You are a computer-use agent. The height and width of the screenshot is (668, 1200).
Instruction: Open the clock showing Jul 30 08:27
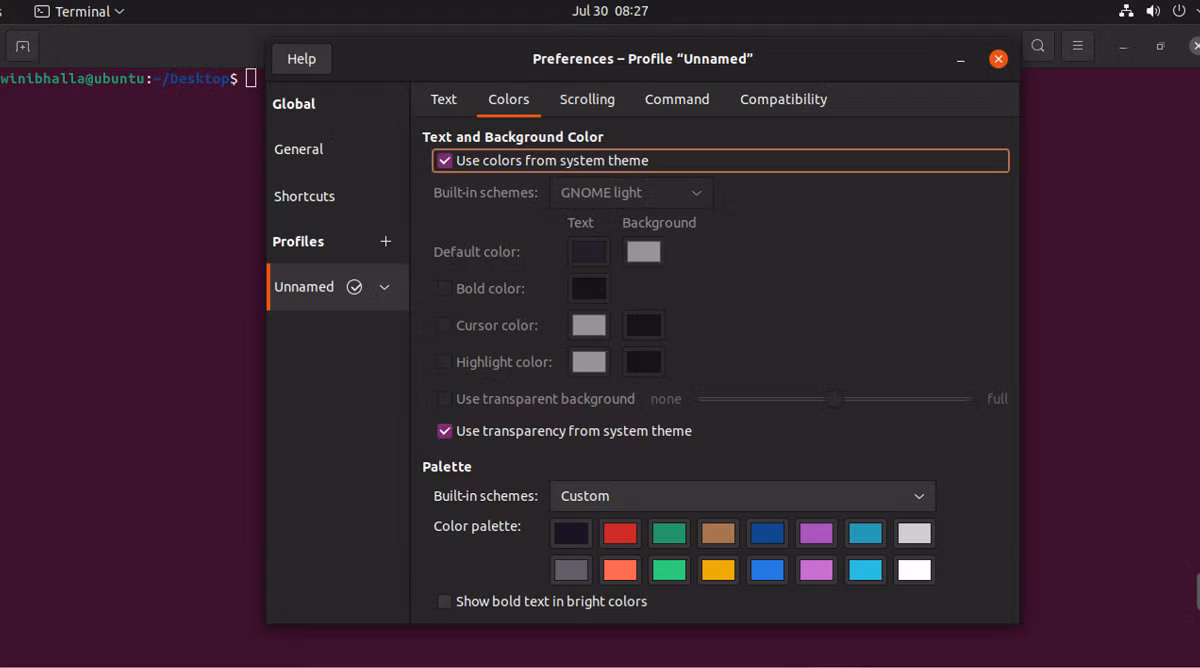coord(610,11)
